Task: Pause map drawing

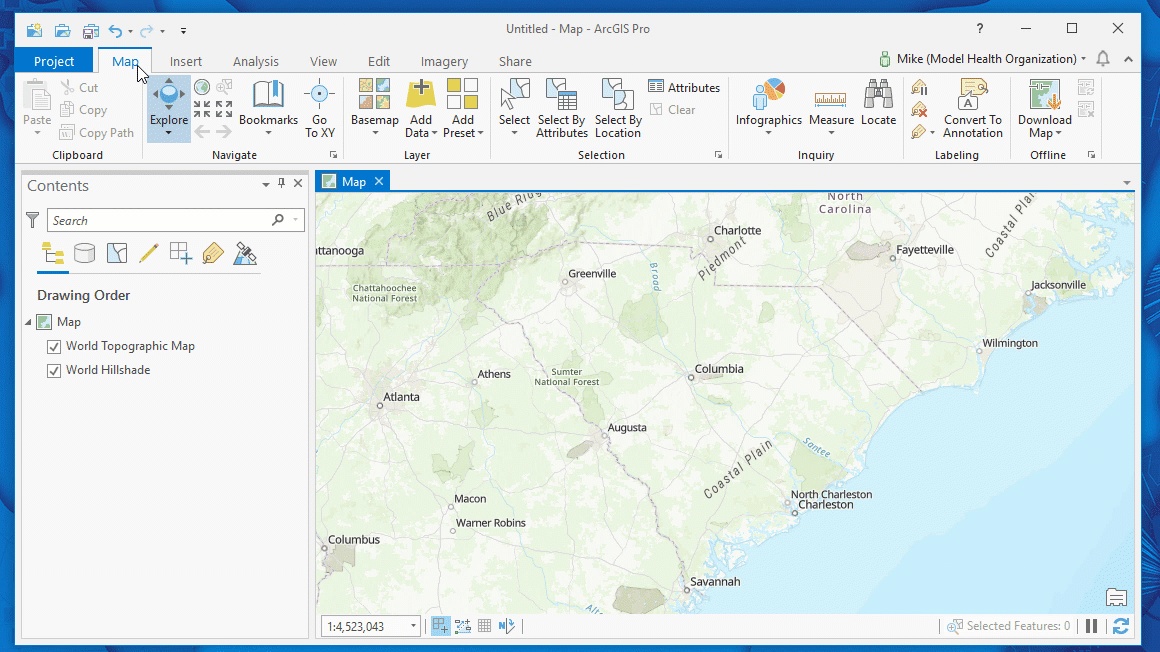Action: pos(1091,626)
